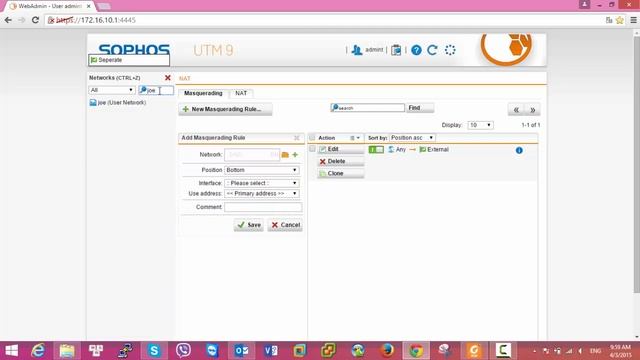Click New Masquerading Rule button
Viewport: 640px width, 360px height.
[x=225, y=109]
